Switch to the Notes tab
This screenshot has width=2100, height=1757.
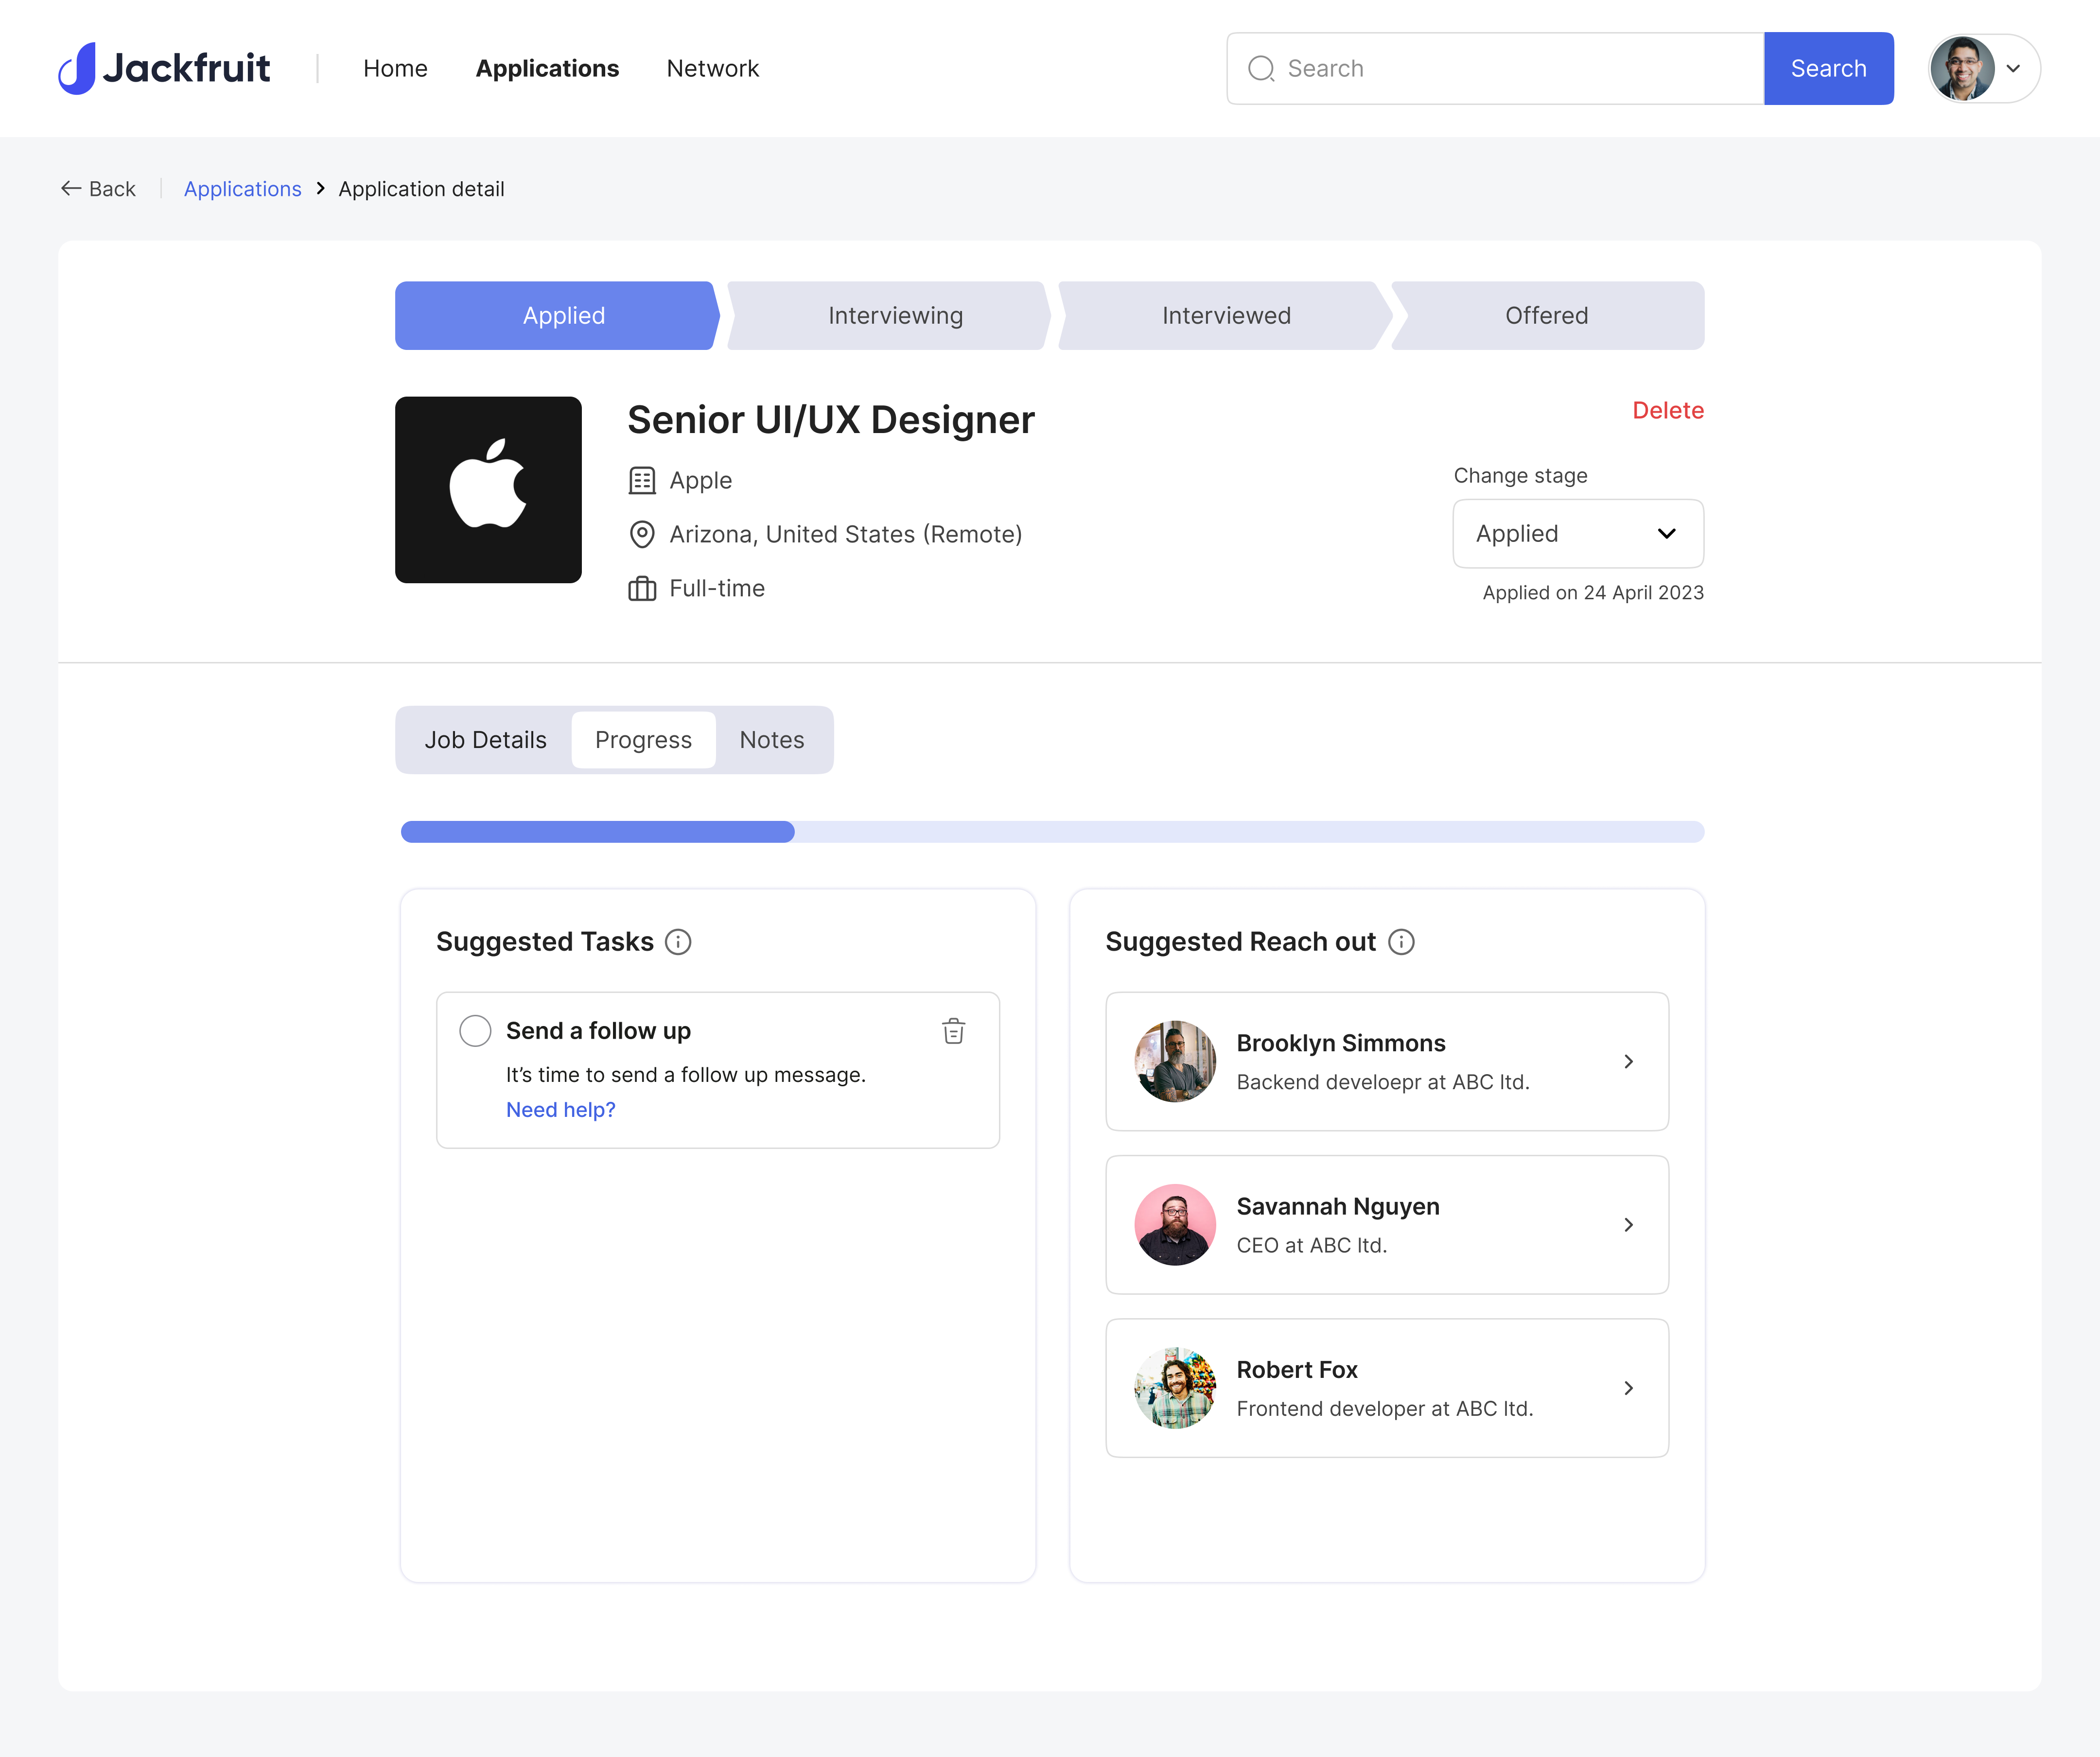point(771,739)
